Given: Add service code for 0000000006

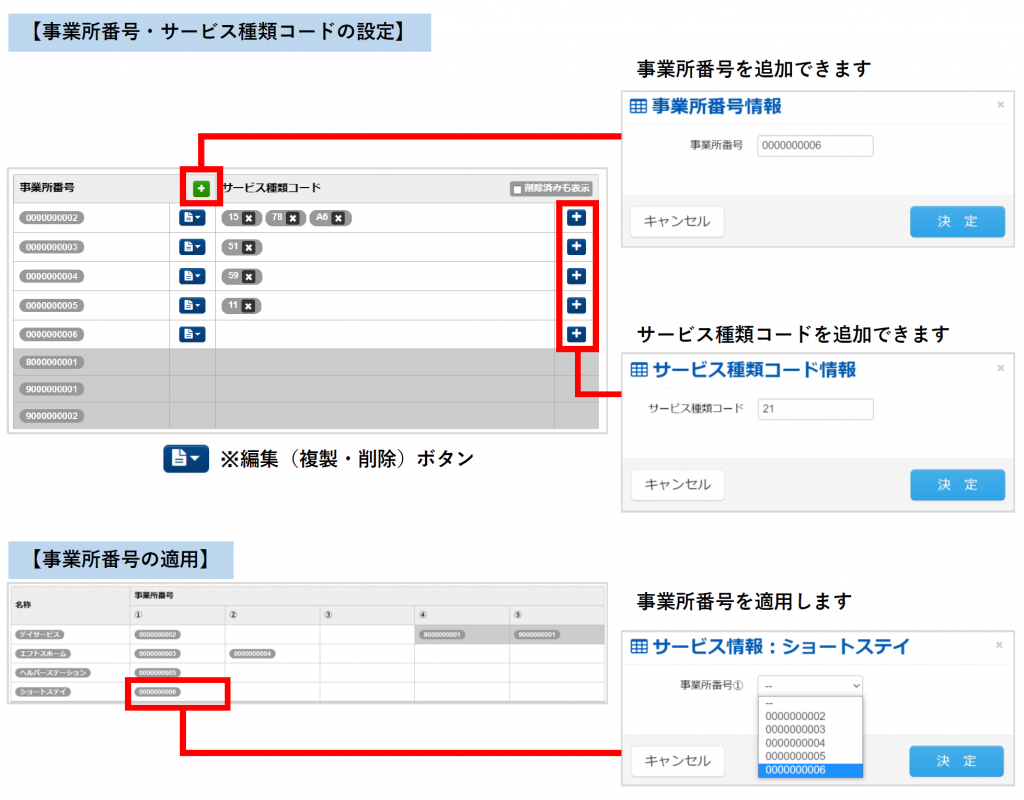Looking at the screenshot, I should 576,335.
